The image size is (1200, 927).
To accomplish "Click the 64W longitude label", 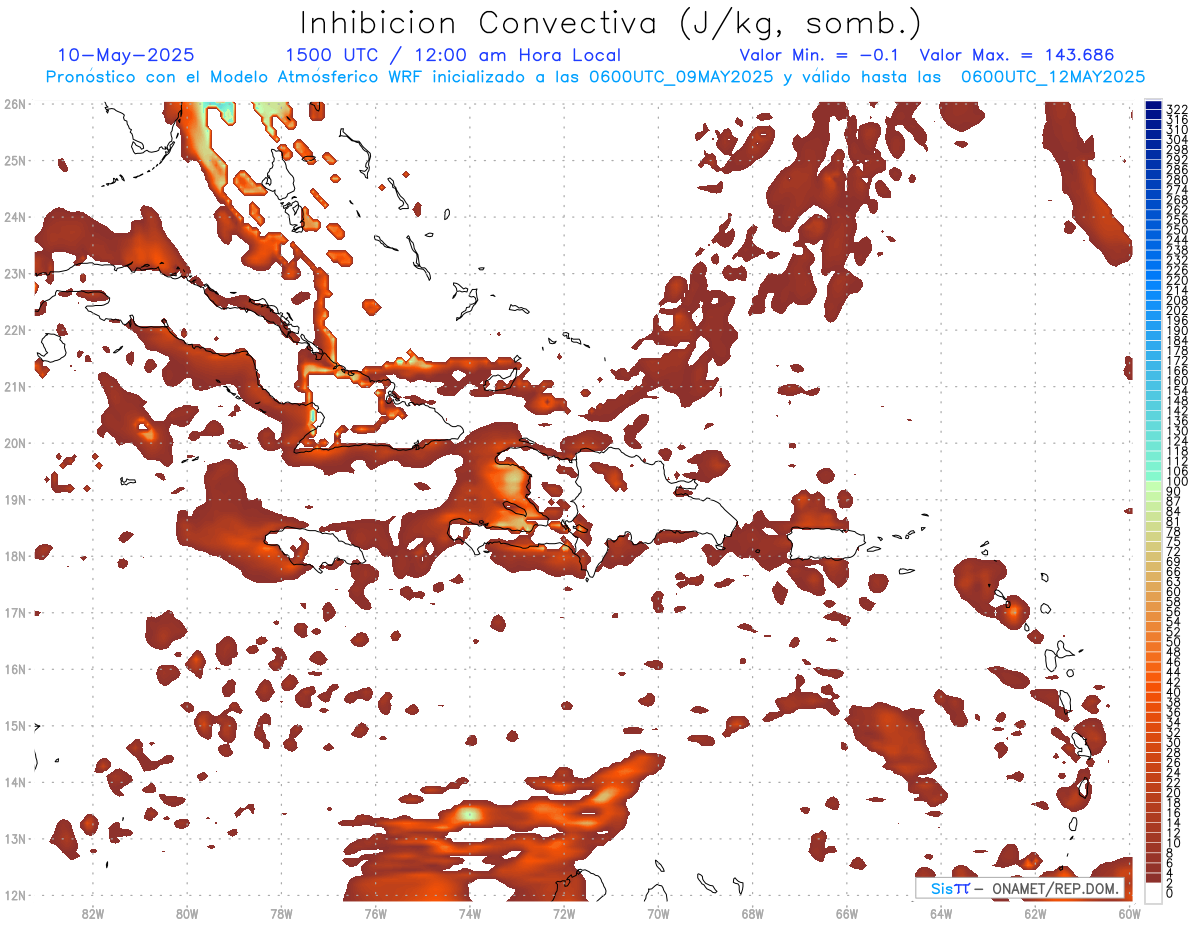I will (941, 913).
